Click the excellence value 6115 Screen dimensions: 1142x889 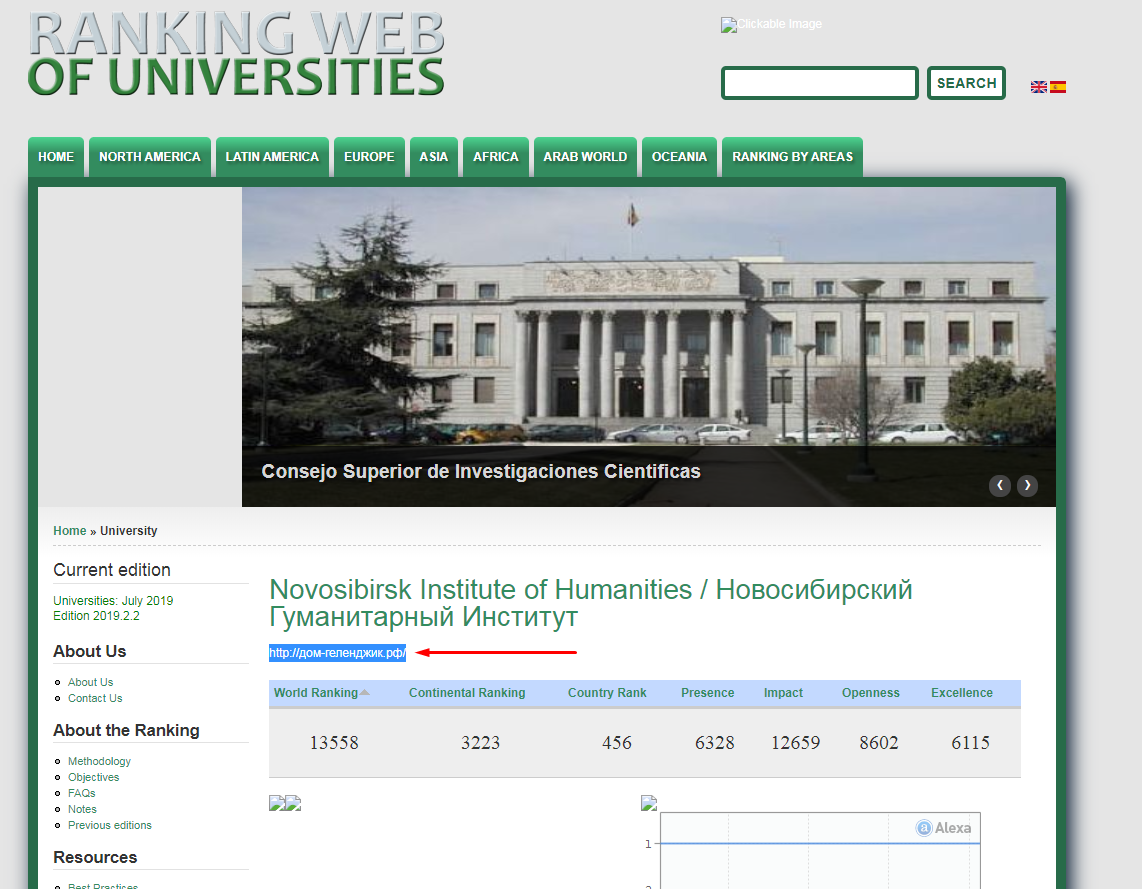970,743
